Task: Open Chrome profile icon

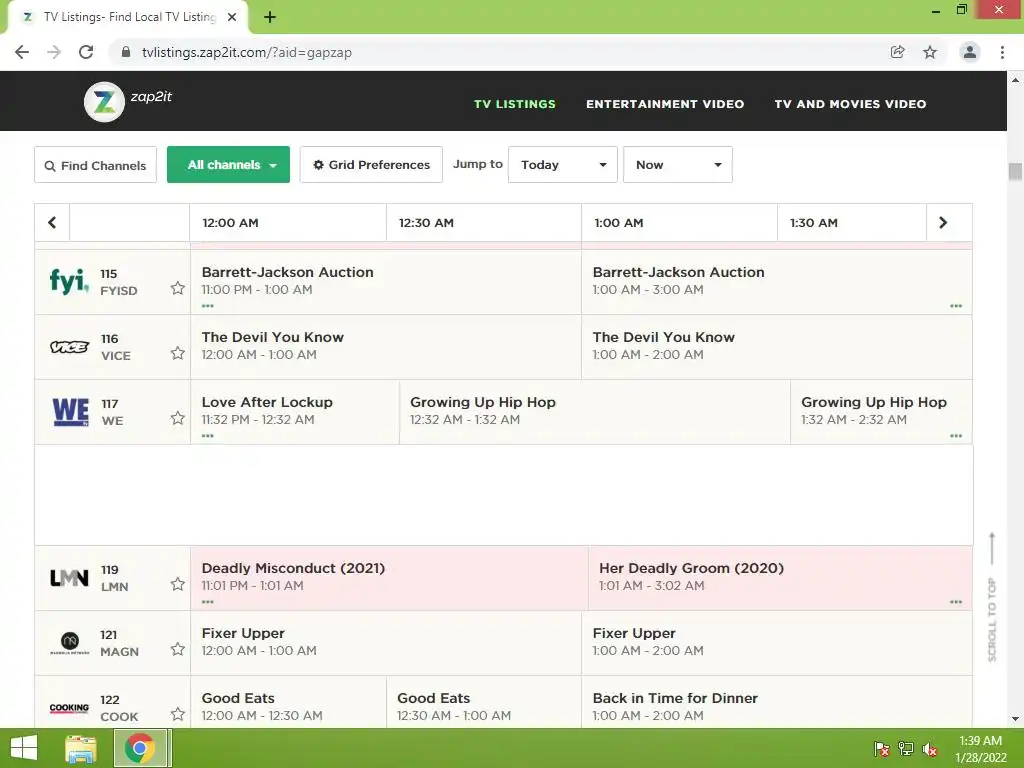Action: (970, 52)
